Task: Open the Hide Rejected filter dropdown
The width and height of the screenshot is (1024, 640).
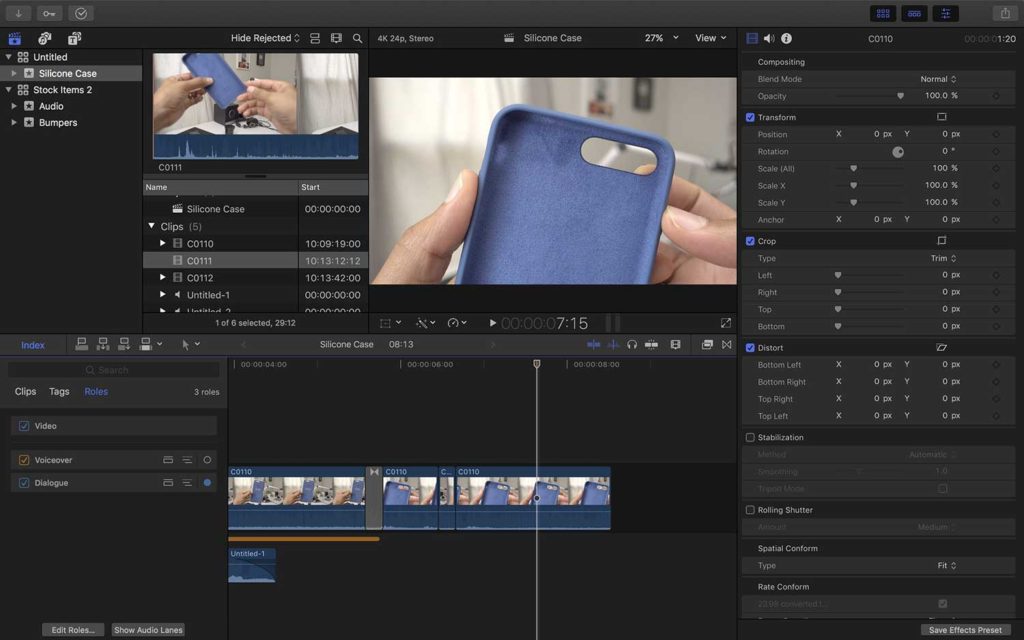Action: [263, 37]
